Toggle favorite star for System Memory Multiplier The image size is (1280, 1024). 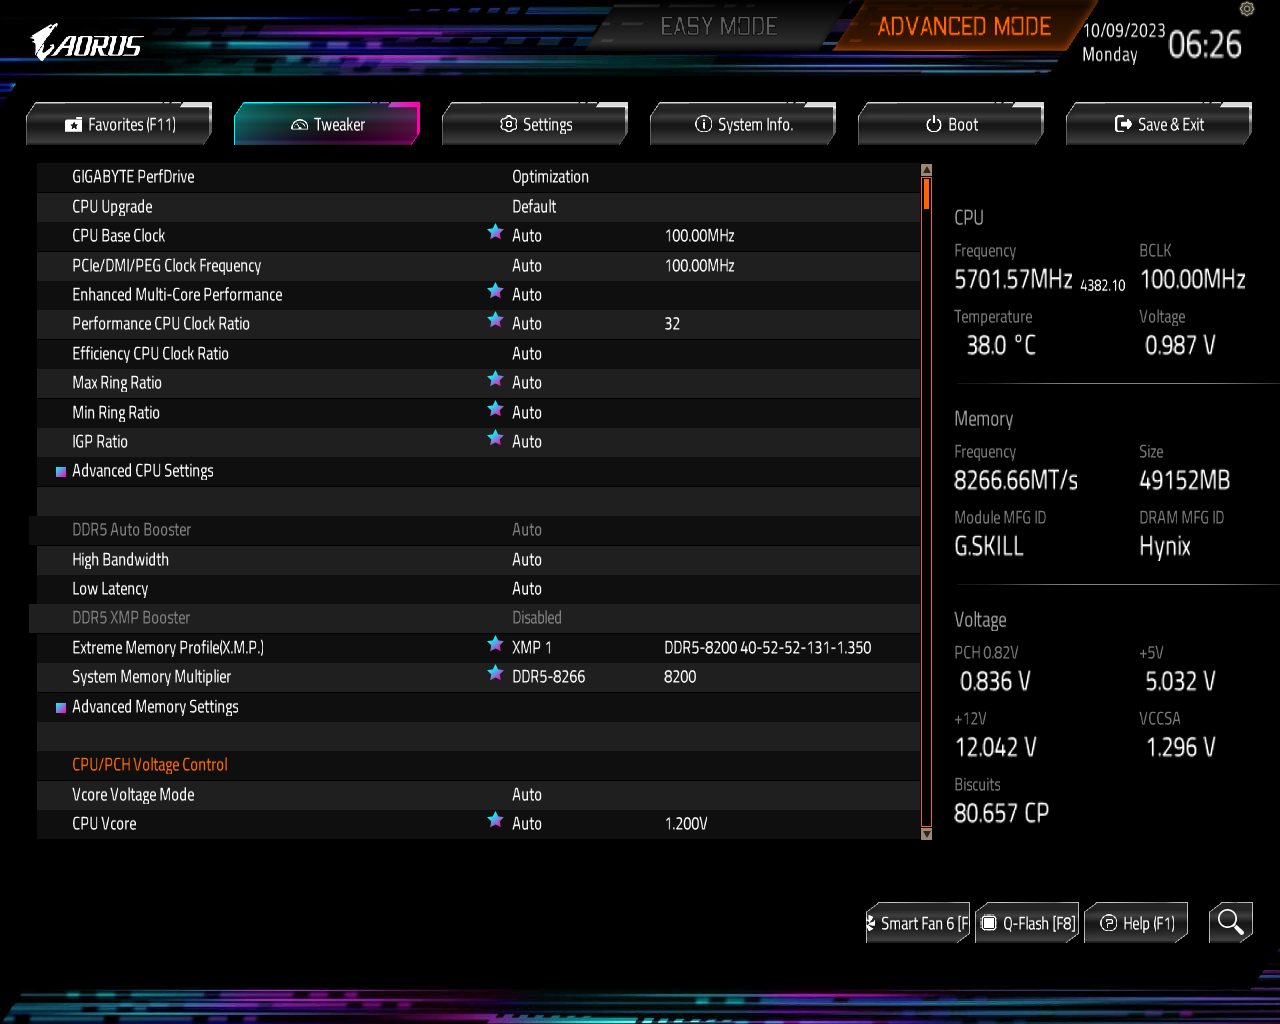[x=495, y=673]
